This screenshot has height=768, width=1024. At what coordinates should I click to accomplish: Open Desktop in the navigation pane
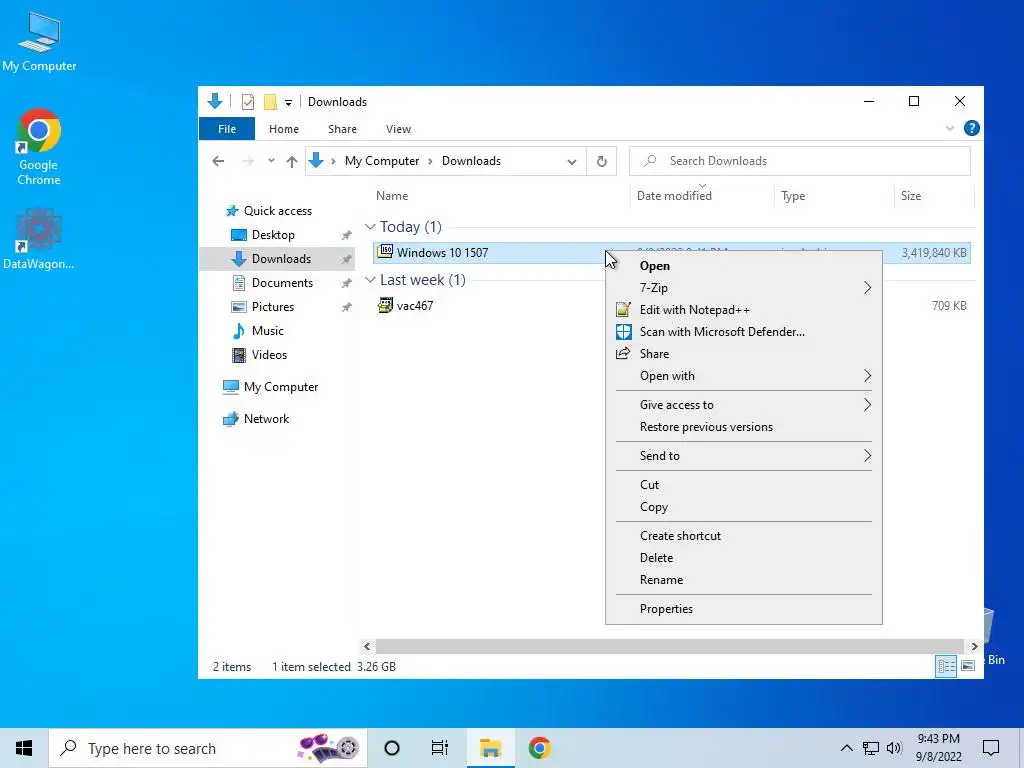point(273,234)
